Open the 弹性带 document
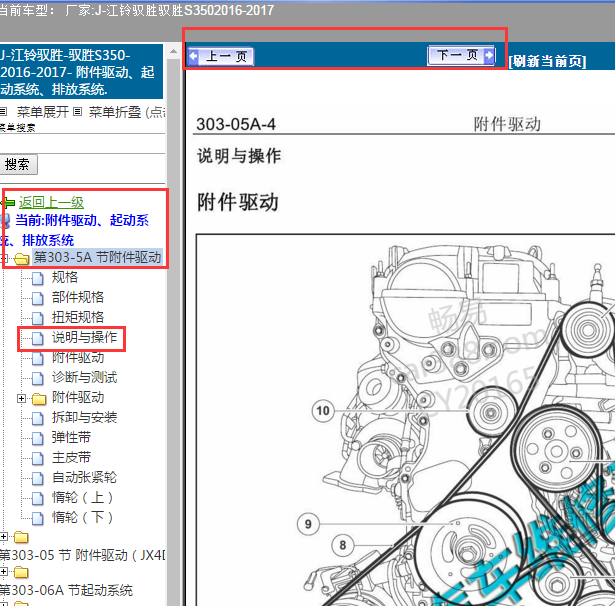Screen dimensions: 615x606 click(x=71, y=437)
